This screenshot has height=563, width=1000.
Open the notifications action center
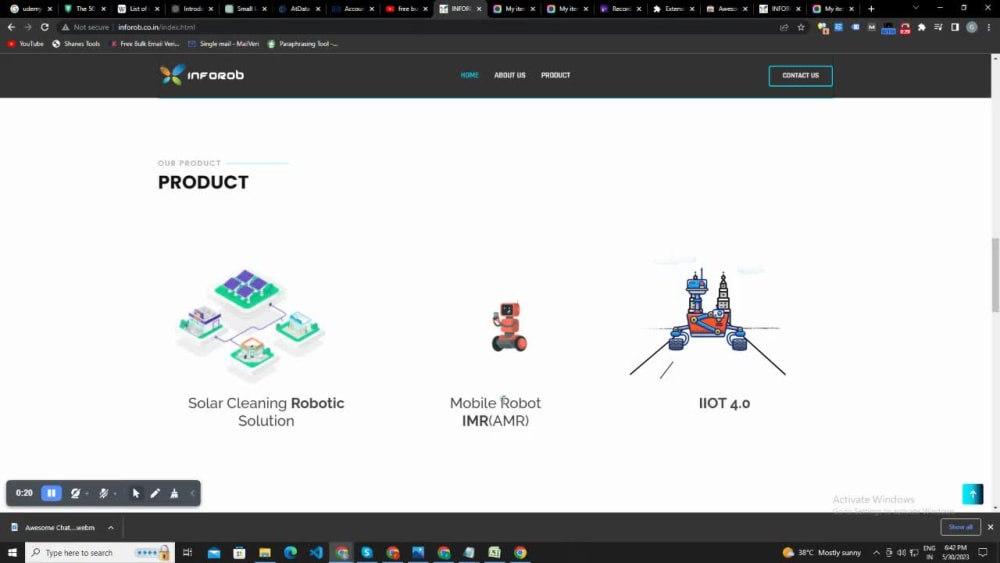(983, 552)
